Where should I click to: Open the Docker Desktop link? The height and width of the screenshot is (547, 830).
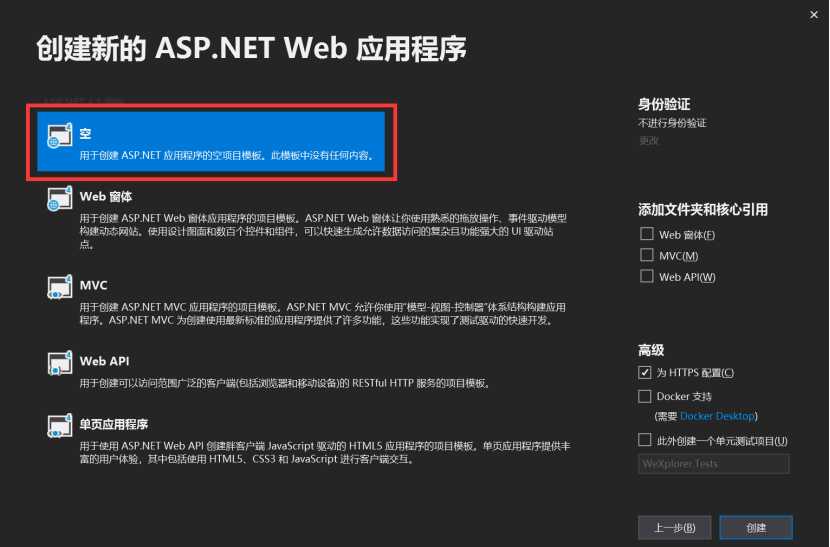[x=717, y=416]
